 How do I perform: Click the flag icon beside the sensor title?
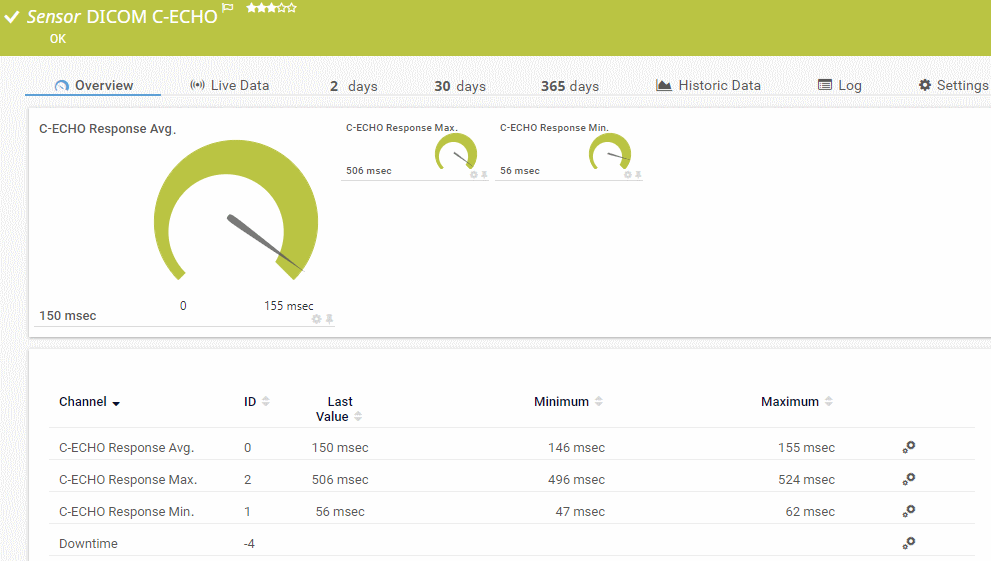(228, 8)
